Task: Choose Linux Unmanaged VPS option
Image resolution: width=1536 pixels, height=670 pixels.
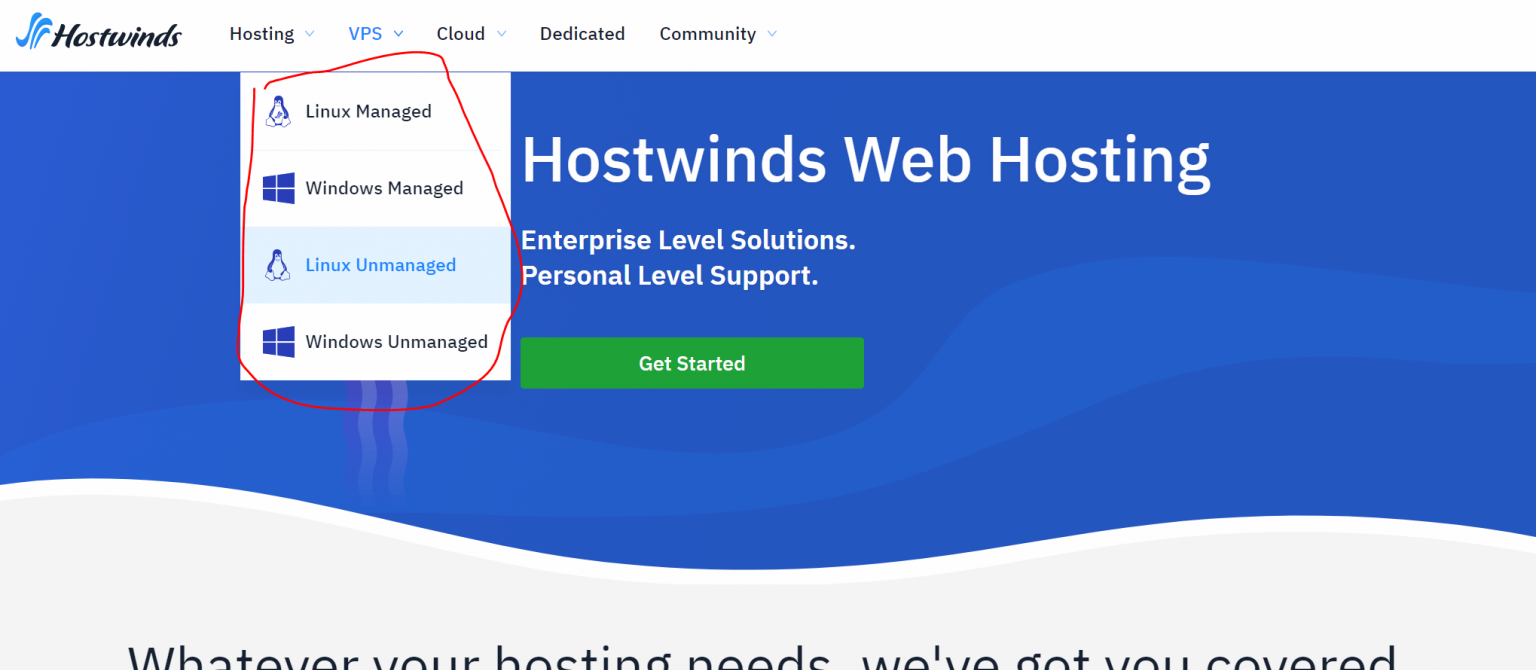Action: point(376,265)
